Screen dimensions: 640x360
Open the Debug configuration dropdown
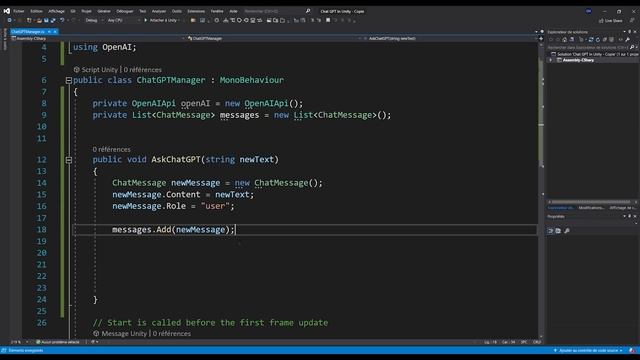[x=94, y=20]
